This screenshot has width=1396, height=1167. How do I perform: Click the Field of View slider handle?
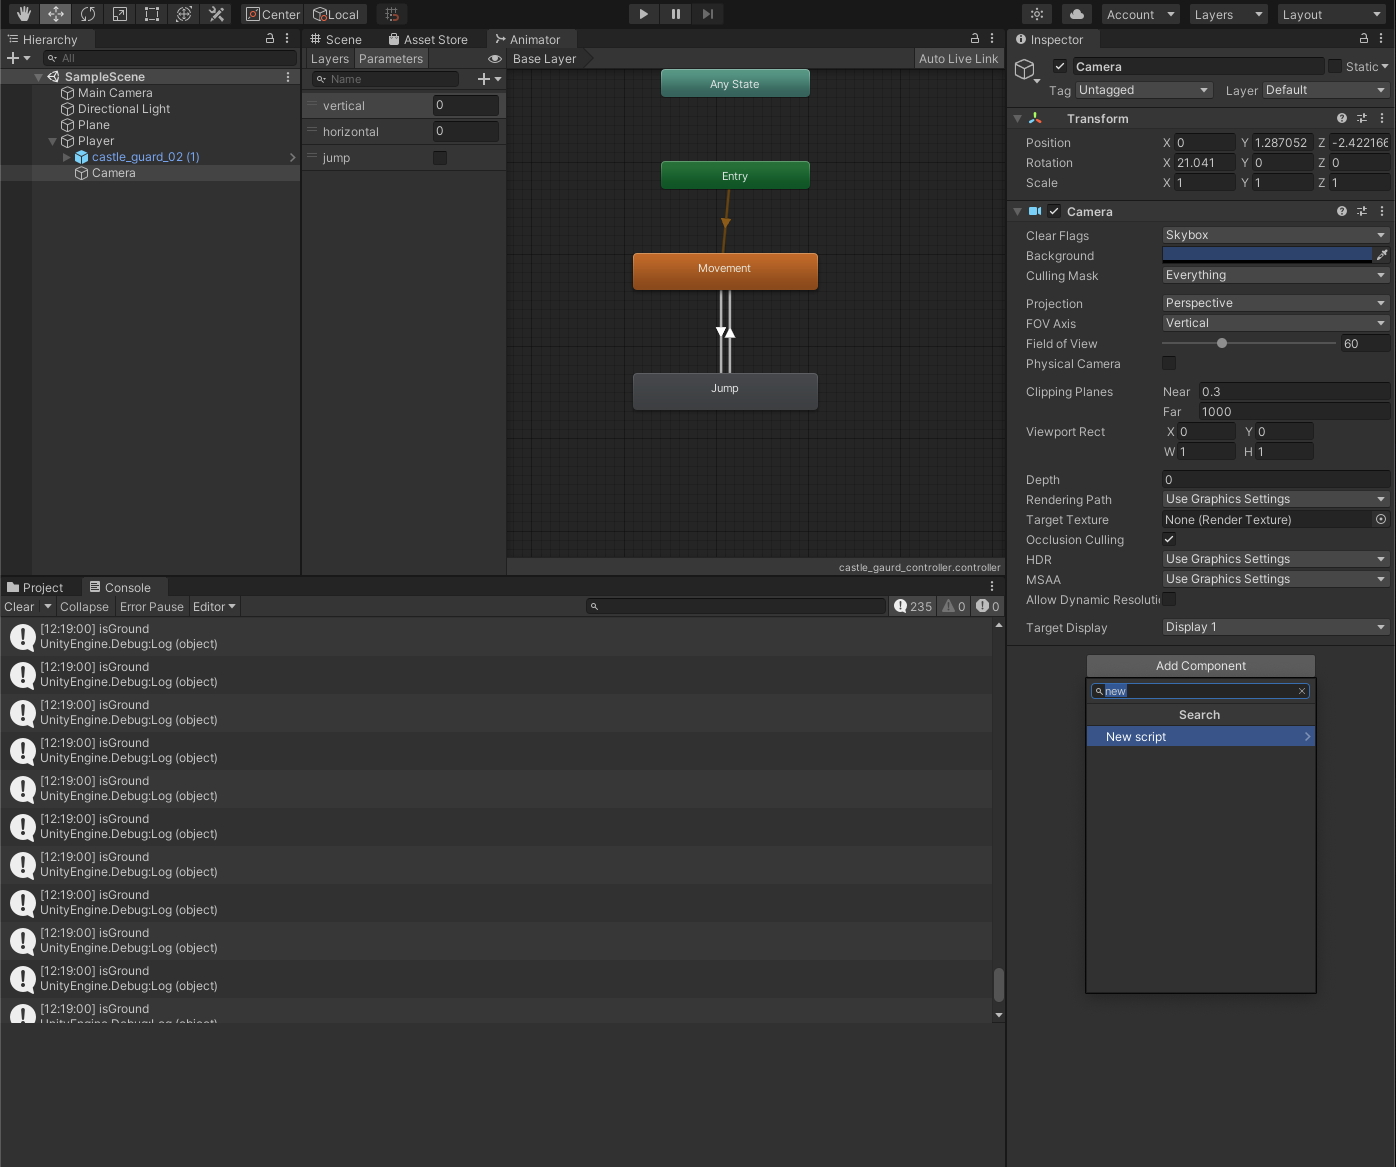click(x=1222, y=343)
